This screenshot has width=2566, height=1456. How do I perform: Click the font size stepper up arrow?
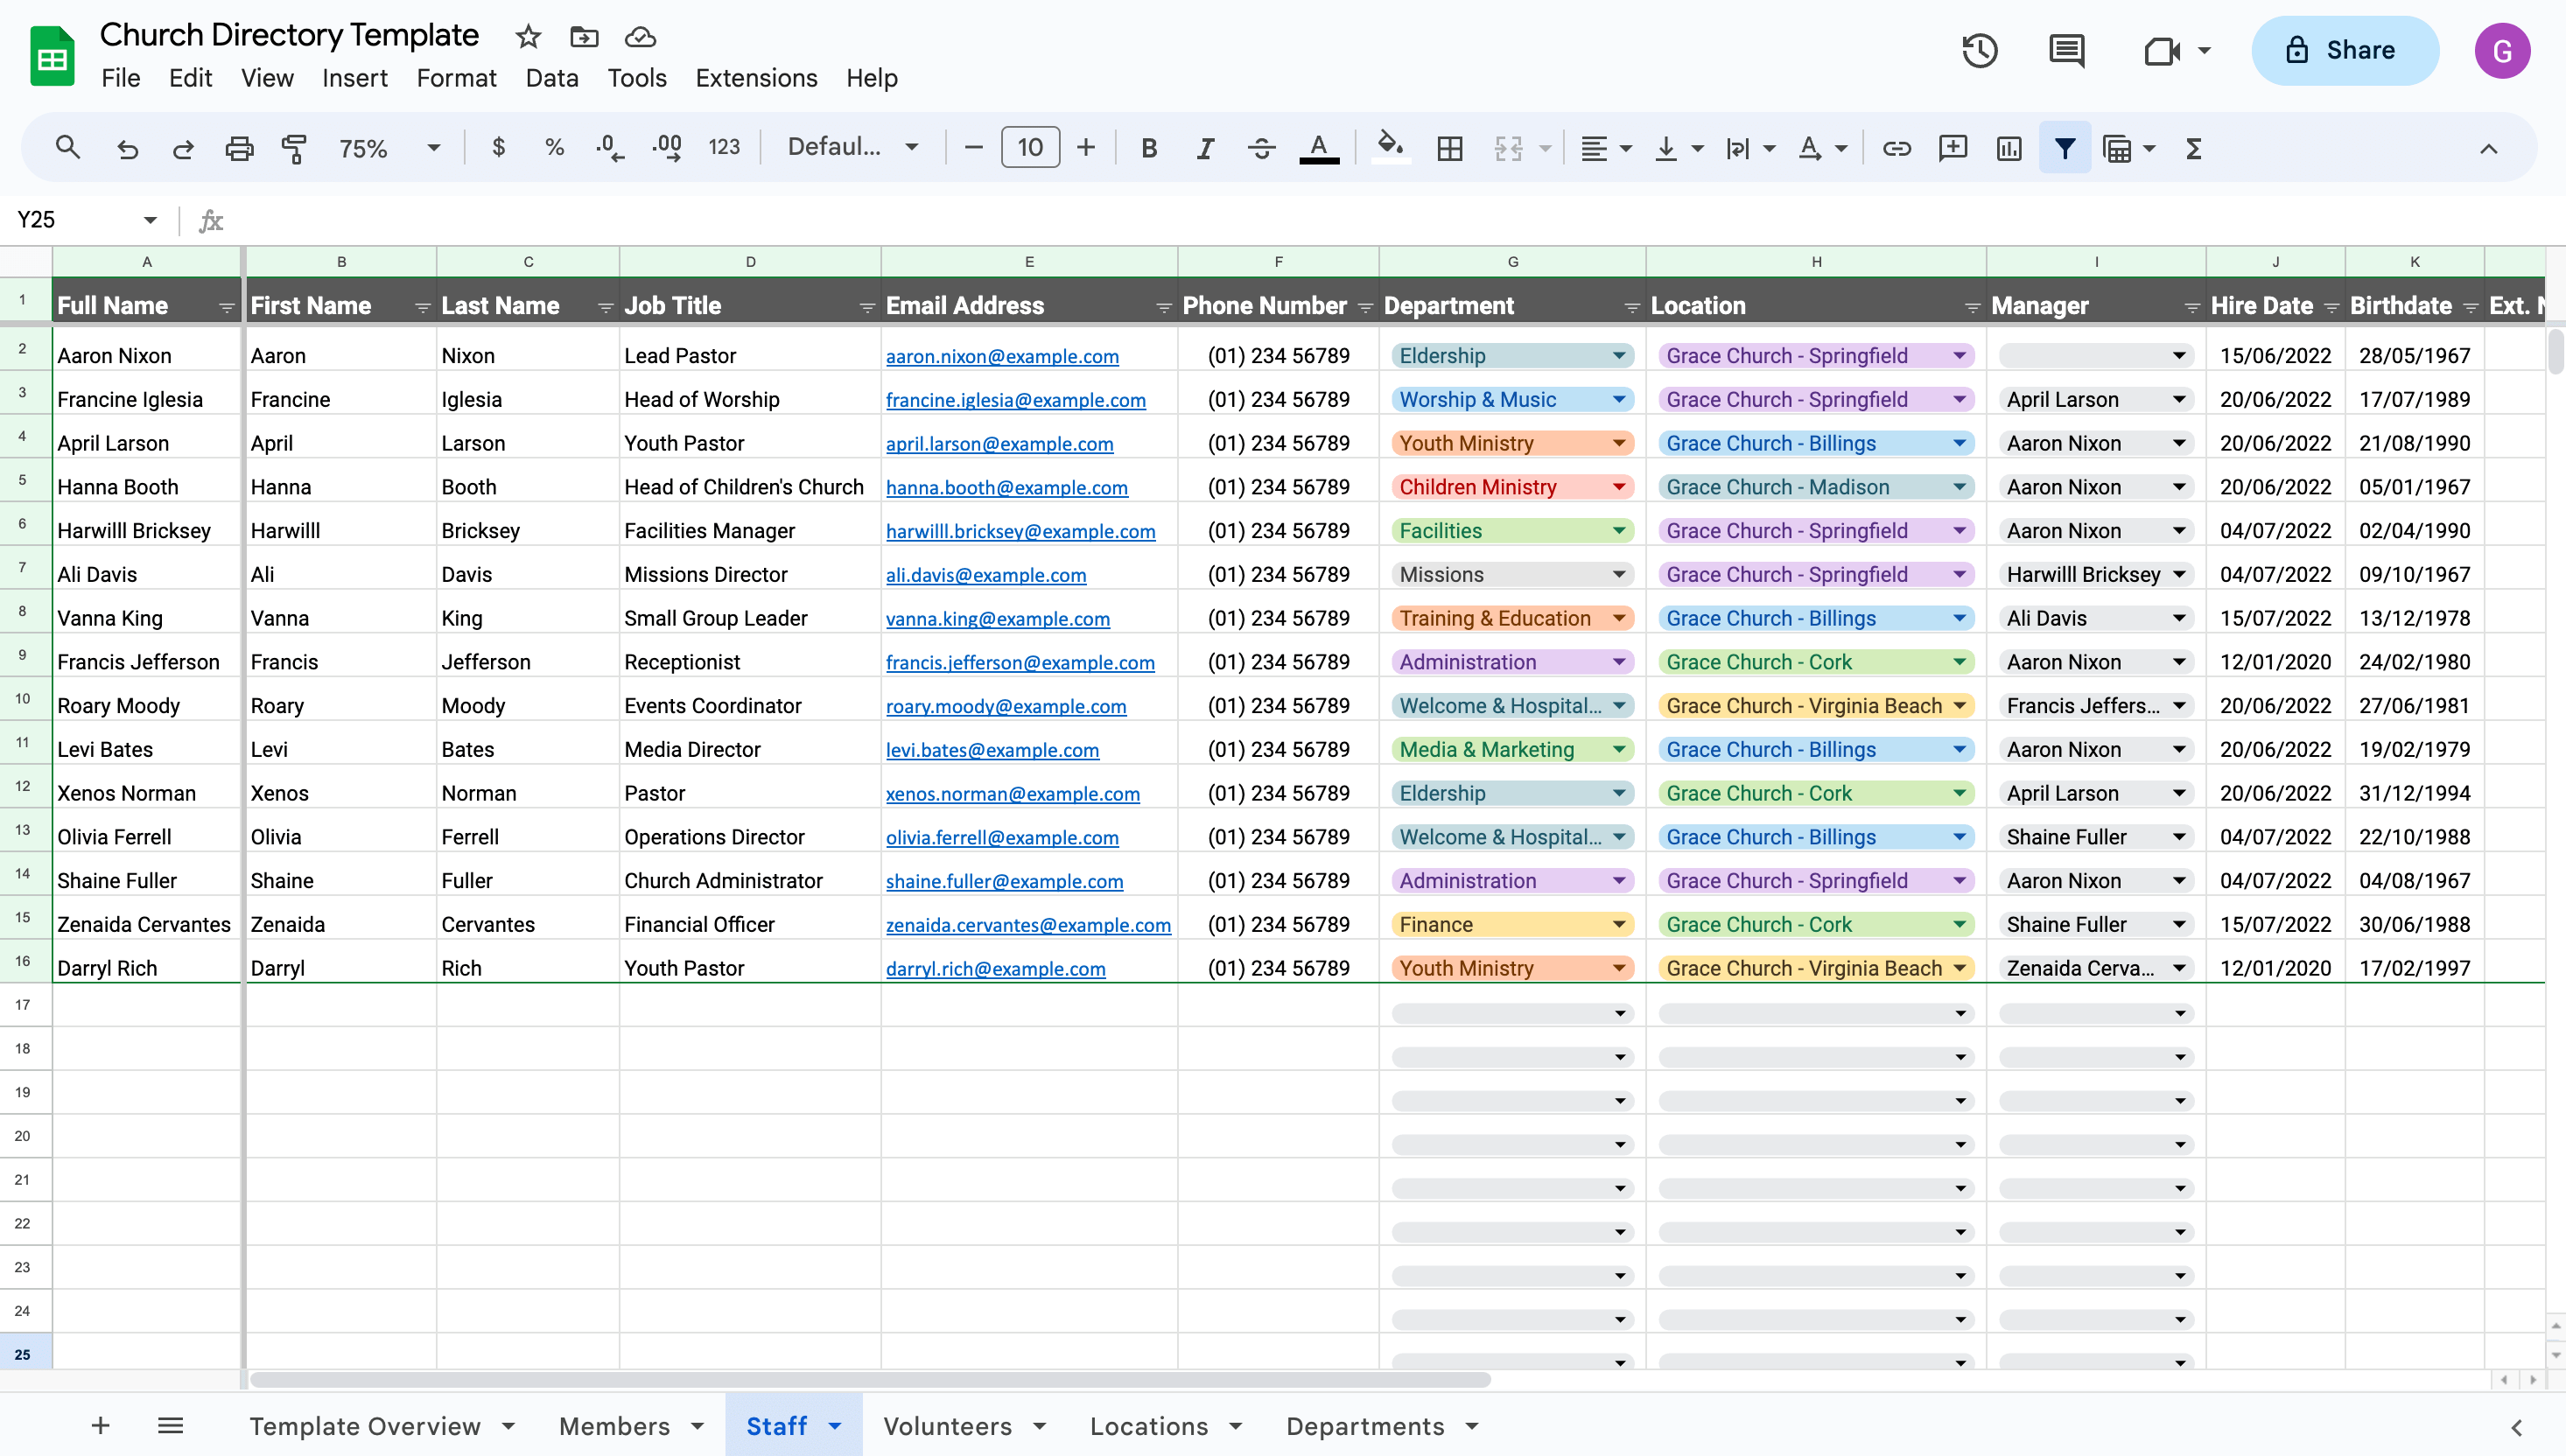coord(1087,148)
